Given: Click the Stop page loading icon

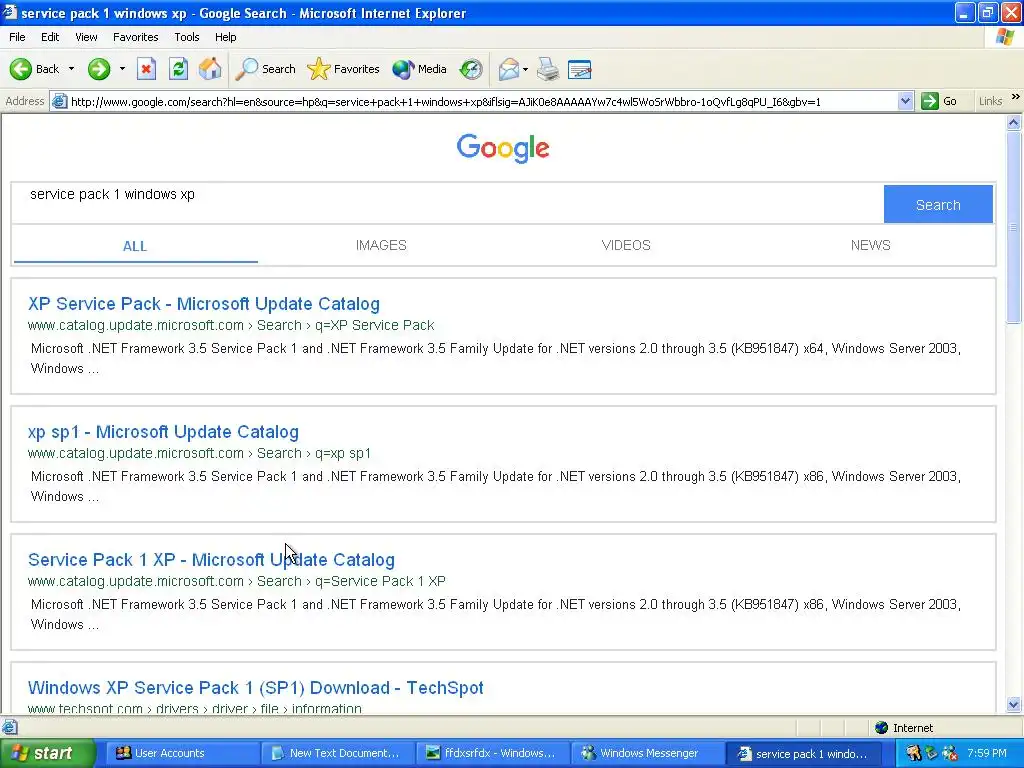Looking at the screenshot, I should (x=146, y=69).
